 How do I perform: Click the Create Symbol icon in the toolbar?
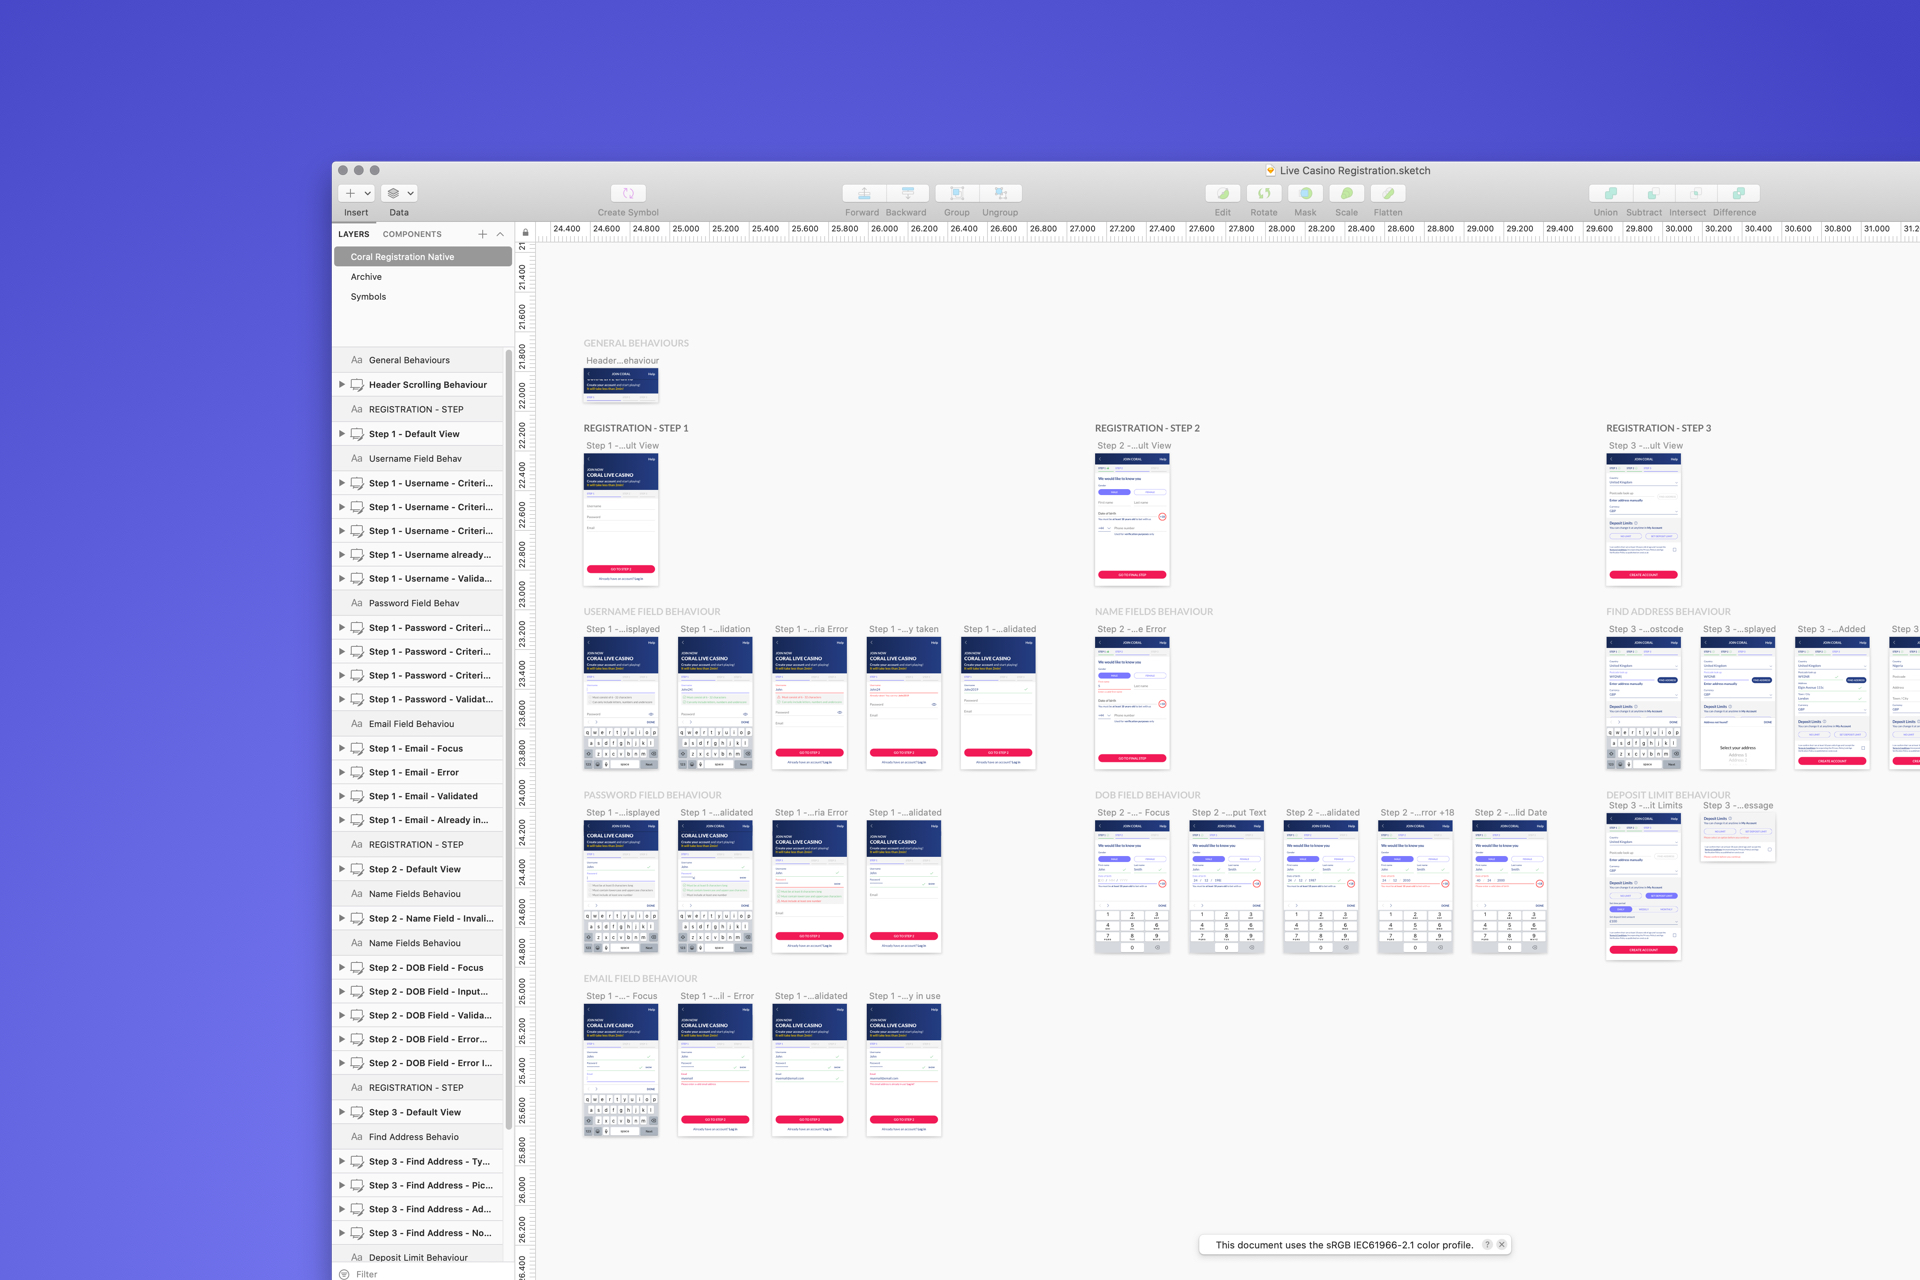pyautogui.click(x=627, y=193)
